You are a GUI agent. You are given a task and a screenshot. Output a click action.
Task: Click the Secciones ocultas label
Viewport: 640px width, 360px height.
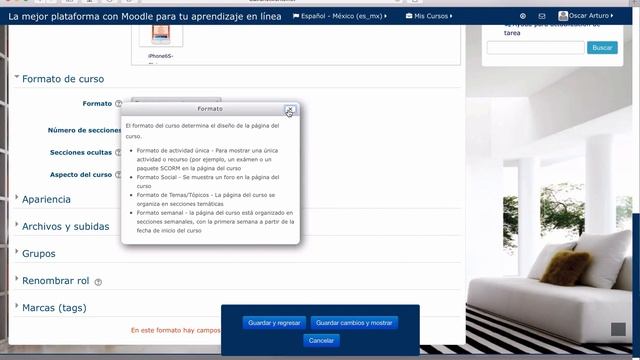click(x=81, y=153)
